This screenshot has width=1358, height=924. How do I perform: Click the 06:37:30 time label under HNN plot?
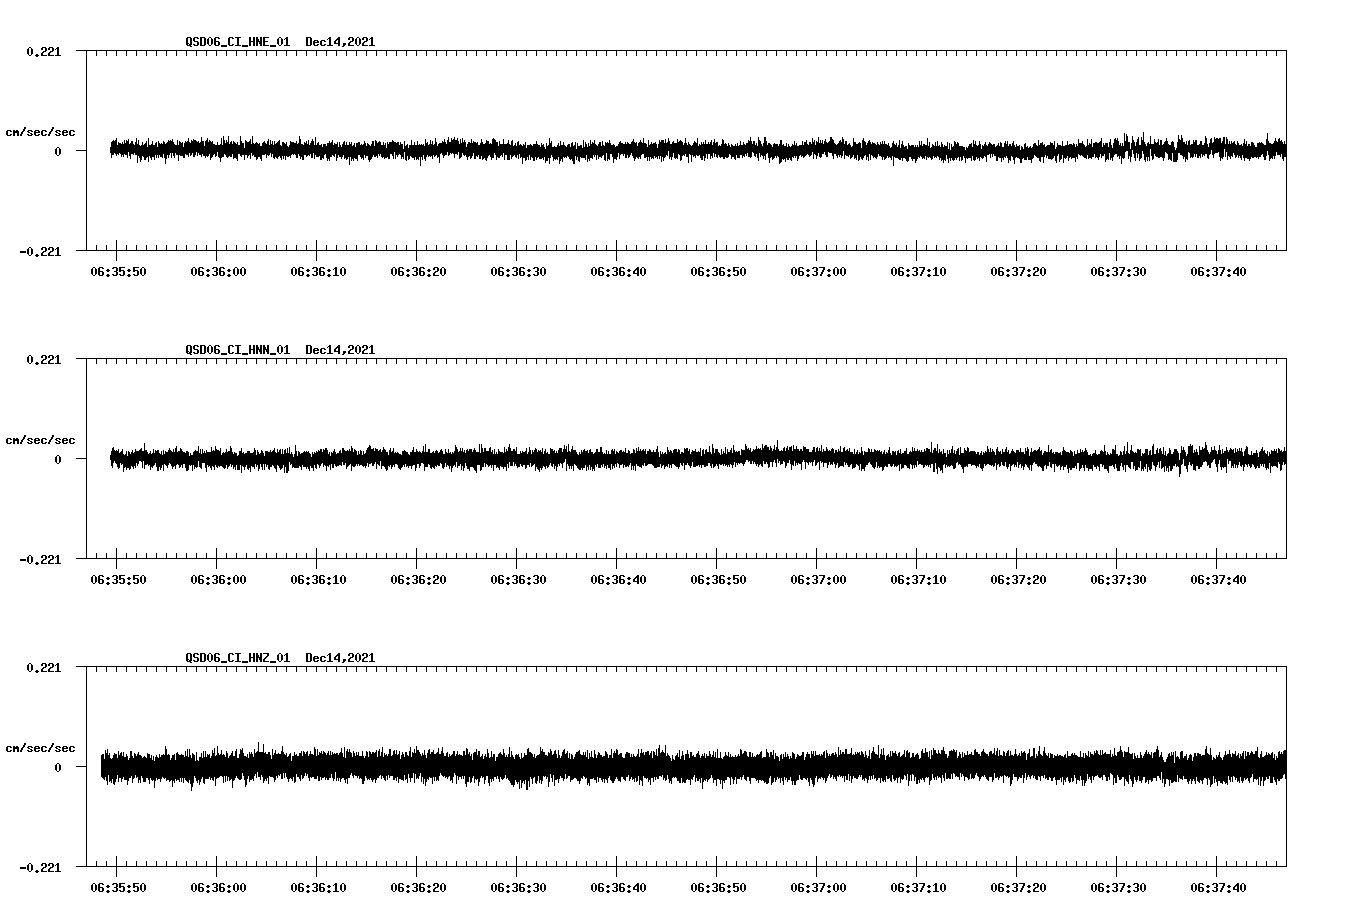[1118, 580]
